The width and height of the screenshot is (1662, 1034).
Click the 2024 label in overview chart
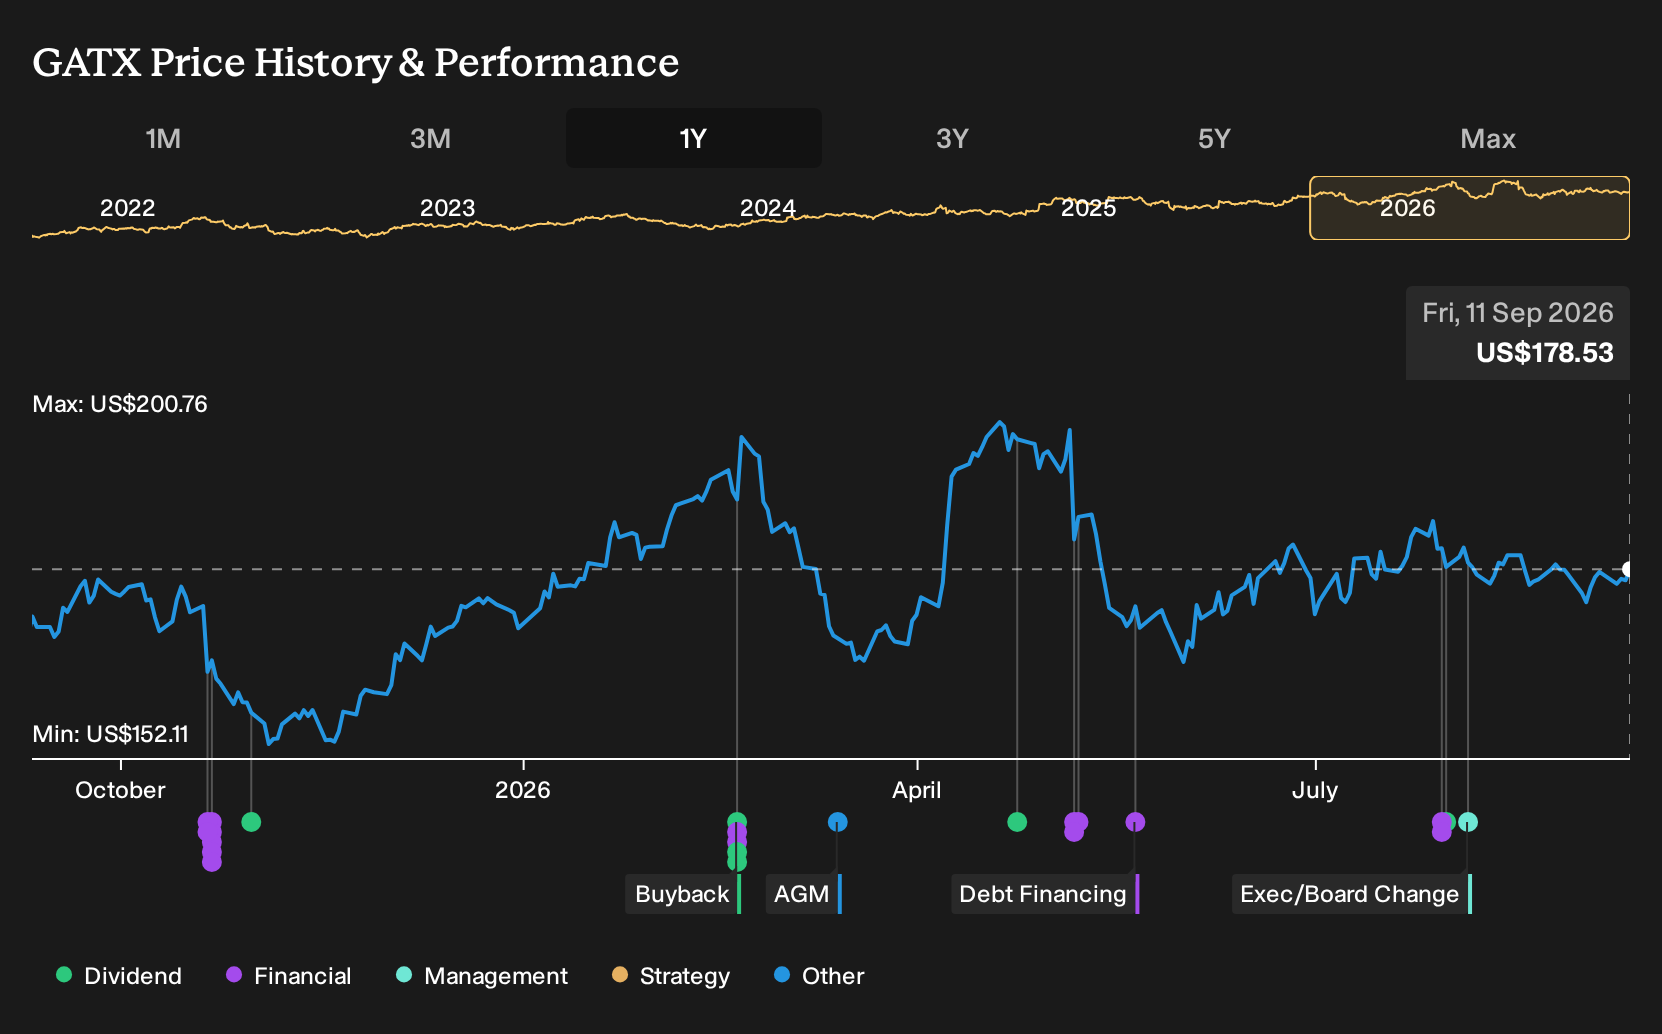(767, 208)
